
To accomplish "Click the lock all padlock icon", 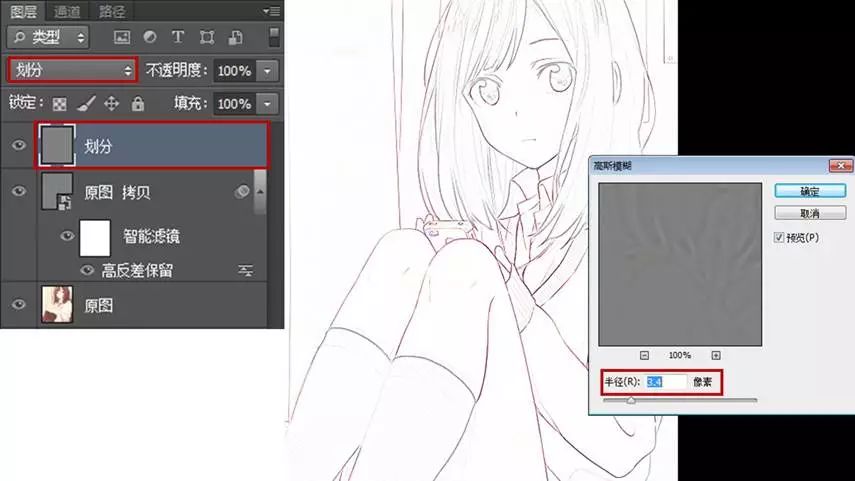I will 137,103.
